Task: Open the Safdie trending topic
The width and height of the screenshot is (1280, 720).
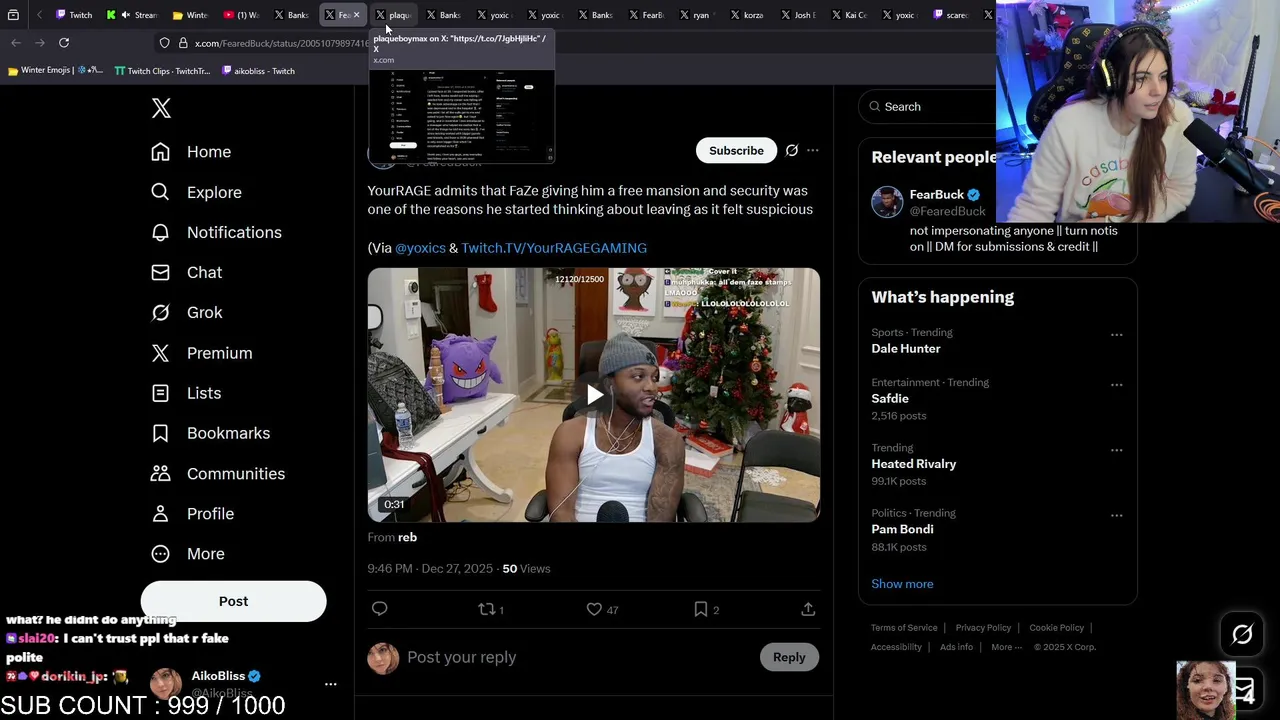Action: click(890, 399)
